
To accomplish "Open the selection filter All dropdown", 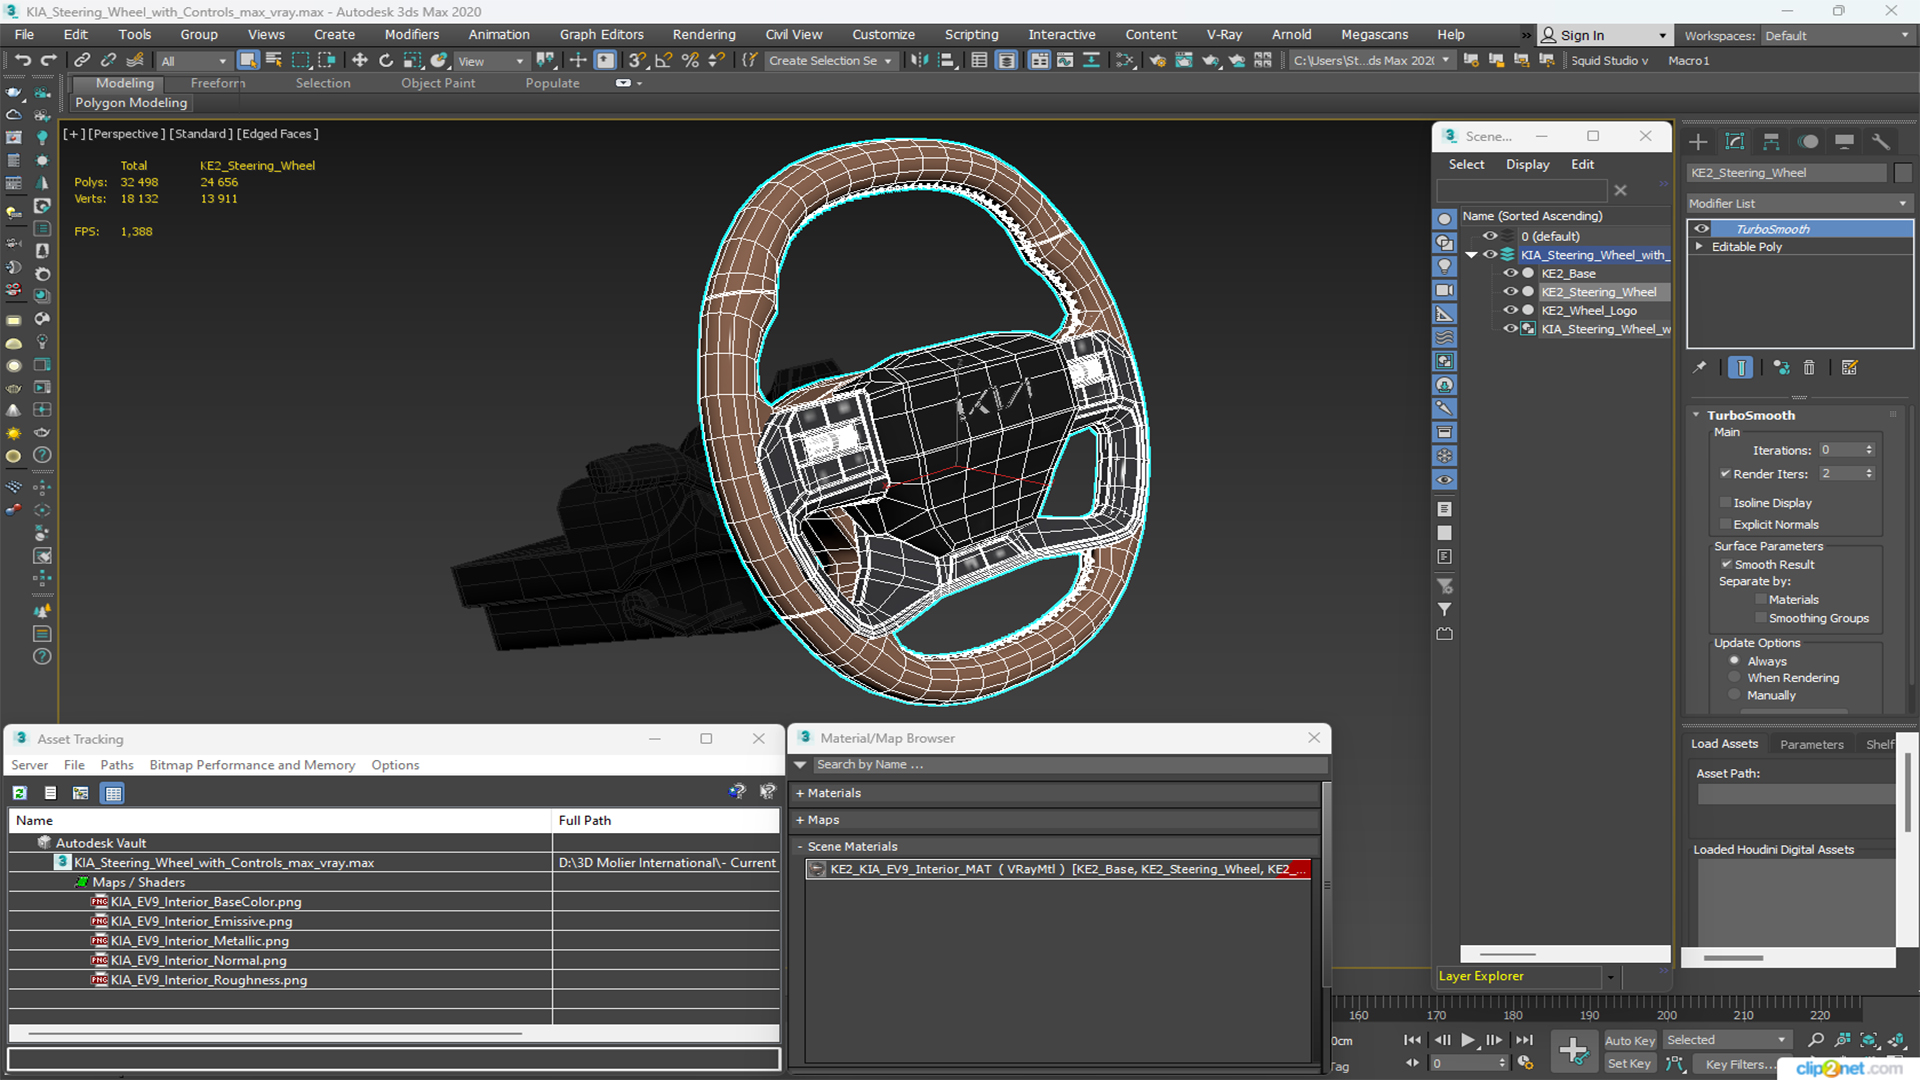I will tap(194, 61).
